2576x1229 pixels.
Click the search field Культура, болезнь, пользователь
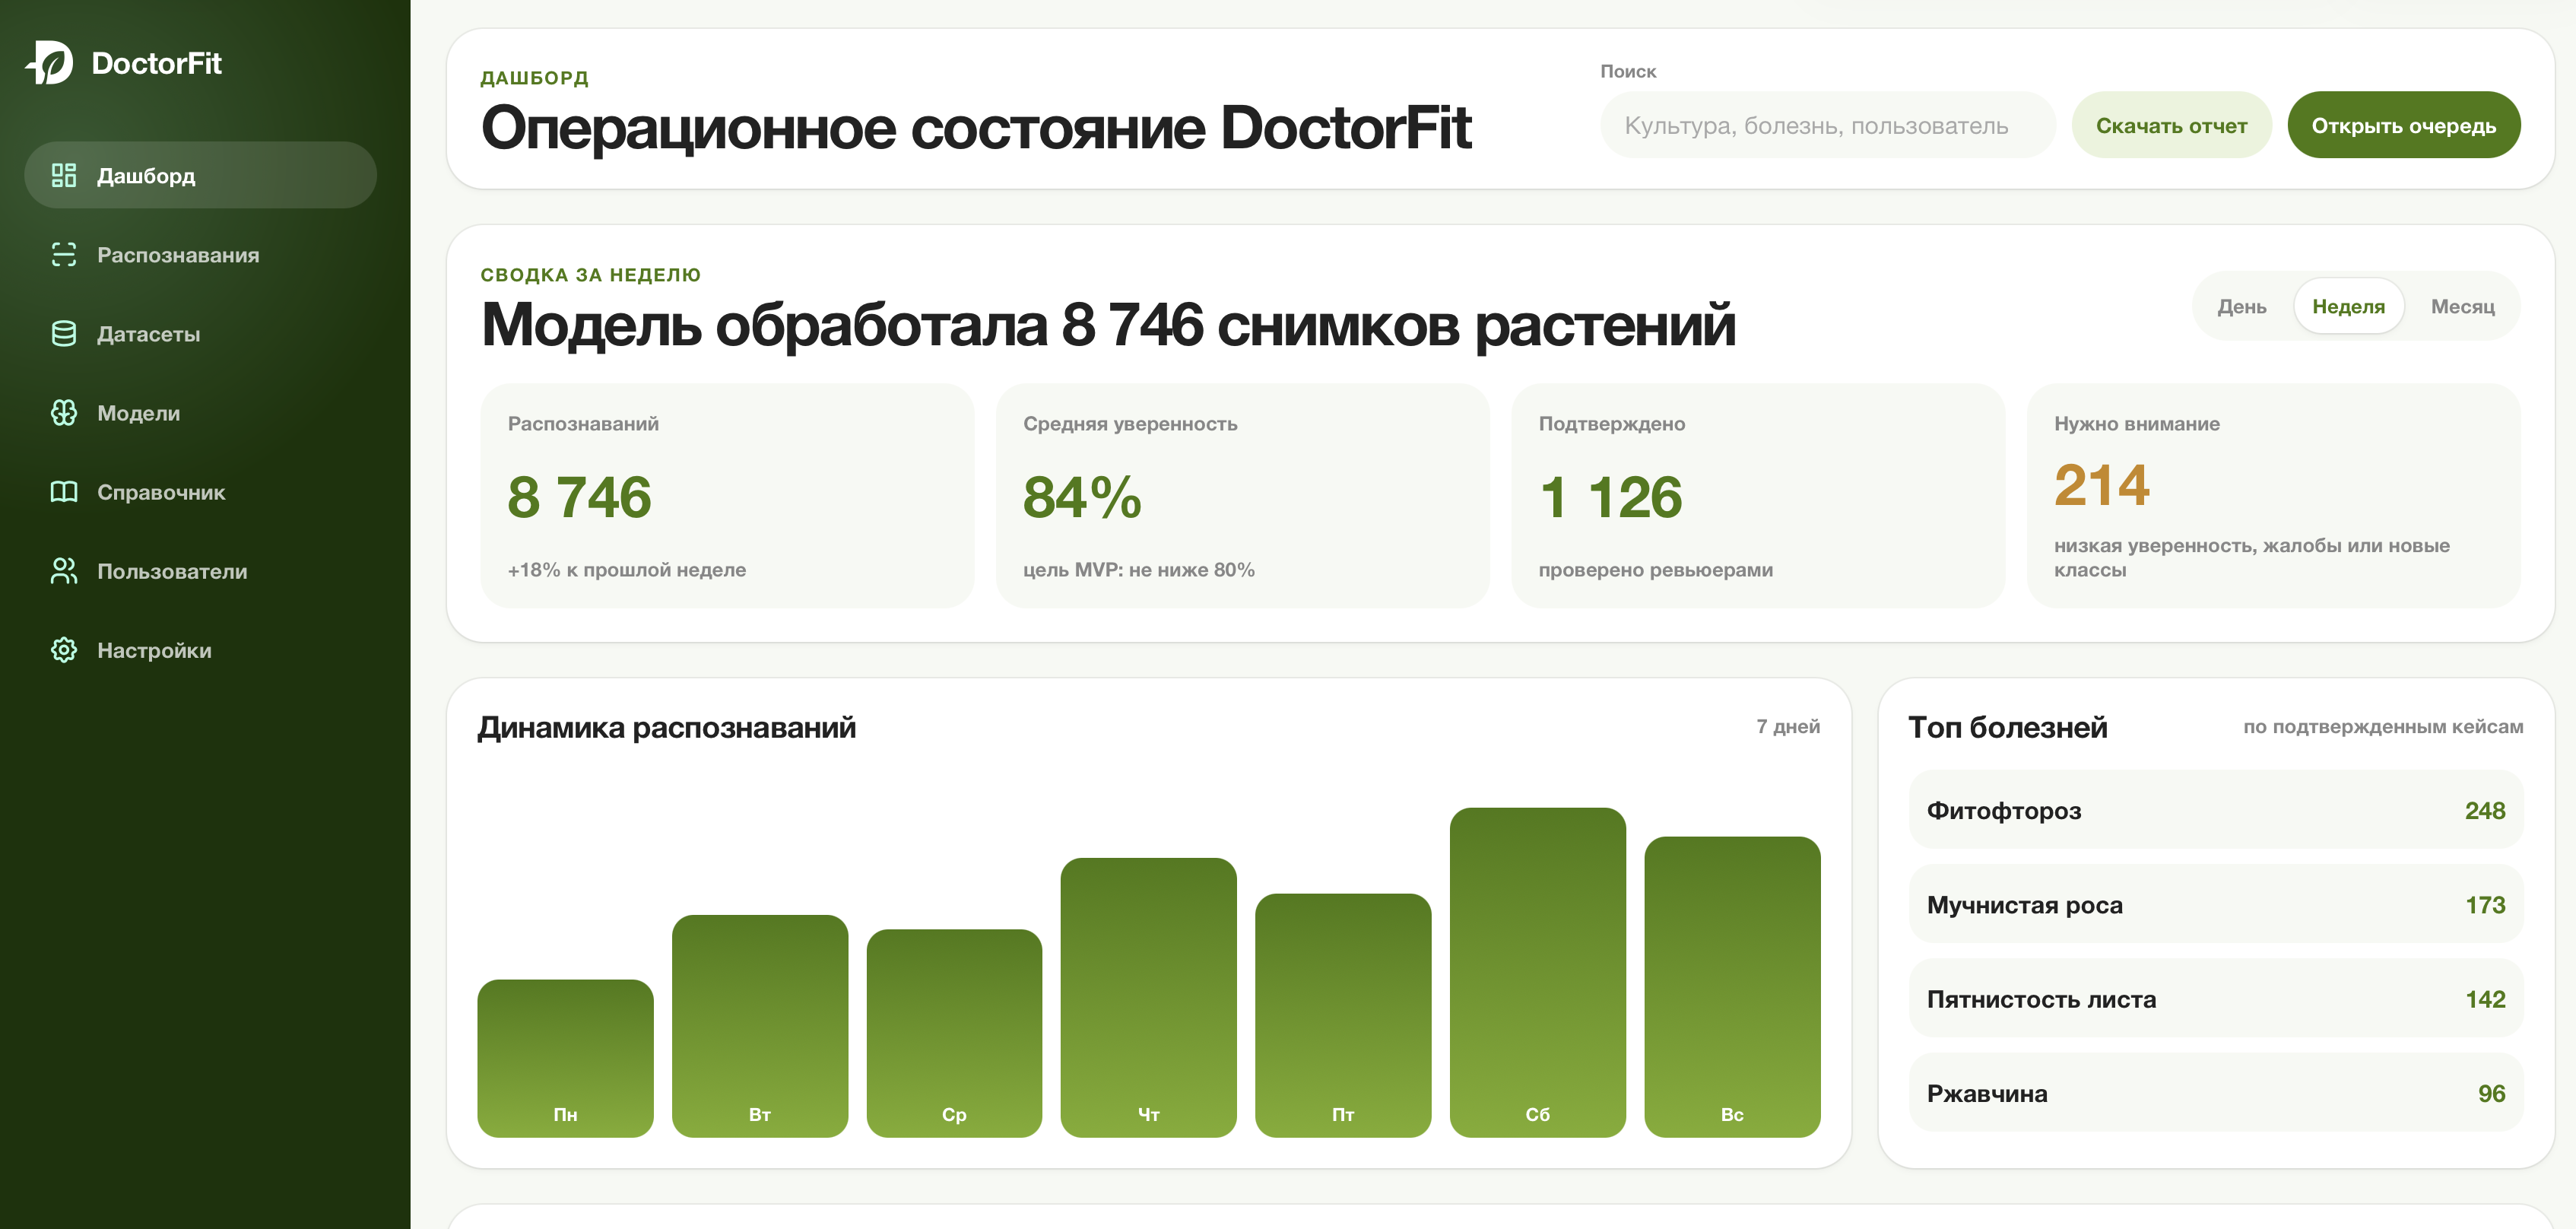tap(1827, 125)
